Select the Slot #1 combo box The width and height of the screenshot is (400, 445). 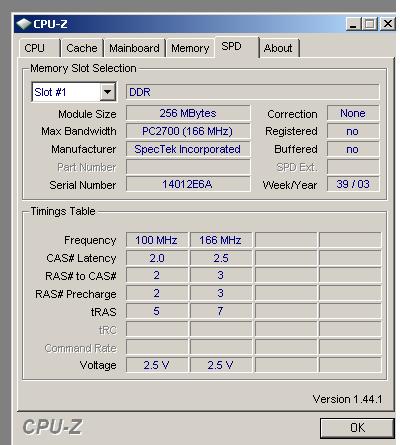point(74,92)
